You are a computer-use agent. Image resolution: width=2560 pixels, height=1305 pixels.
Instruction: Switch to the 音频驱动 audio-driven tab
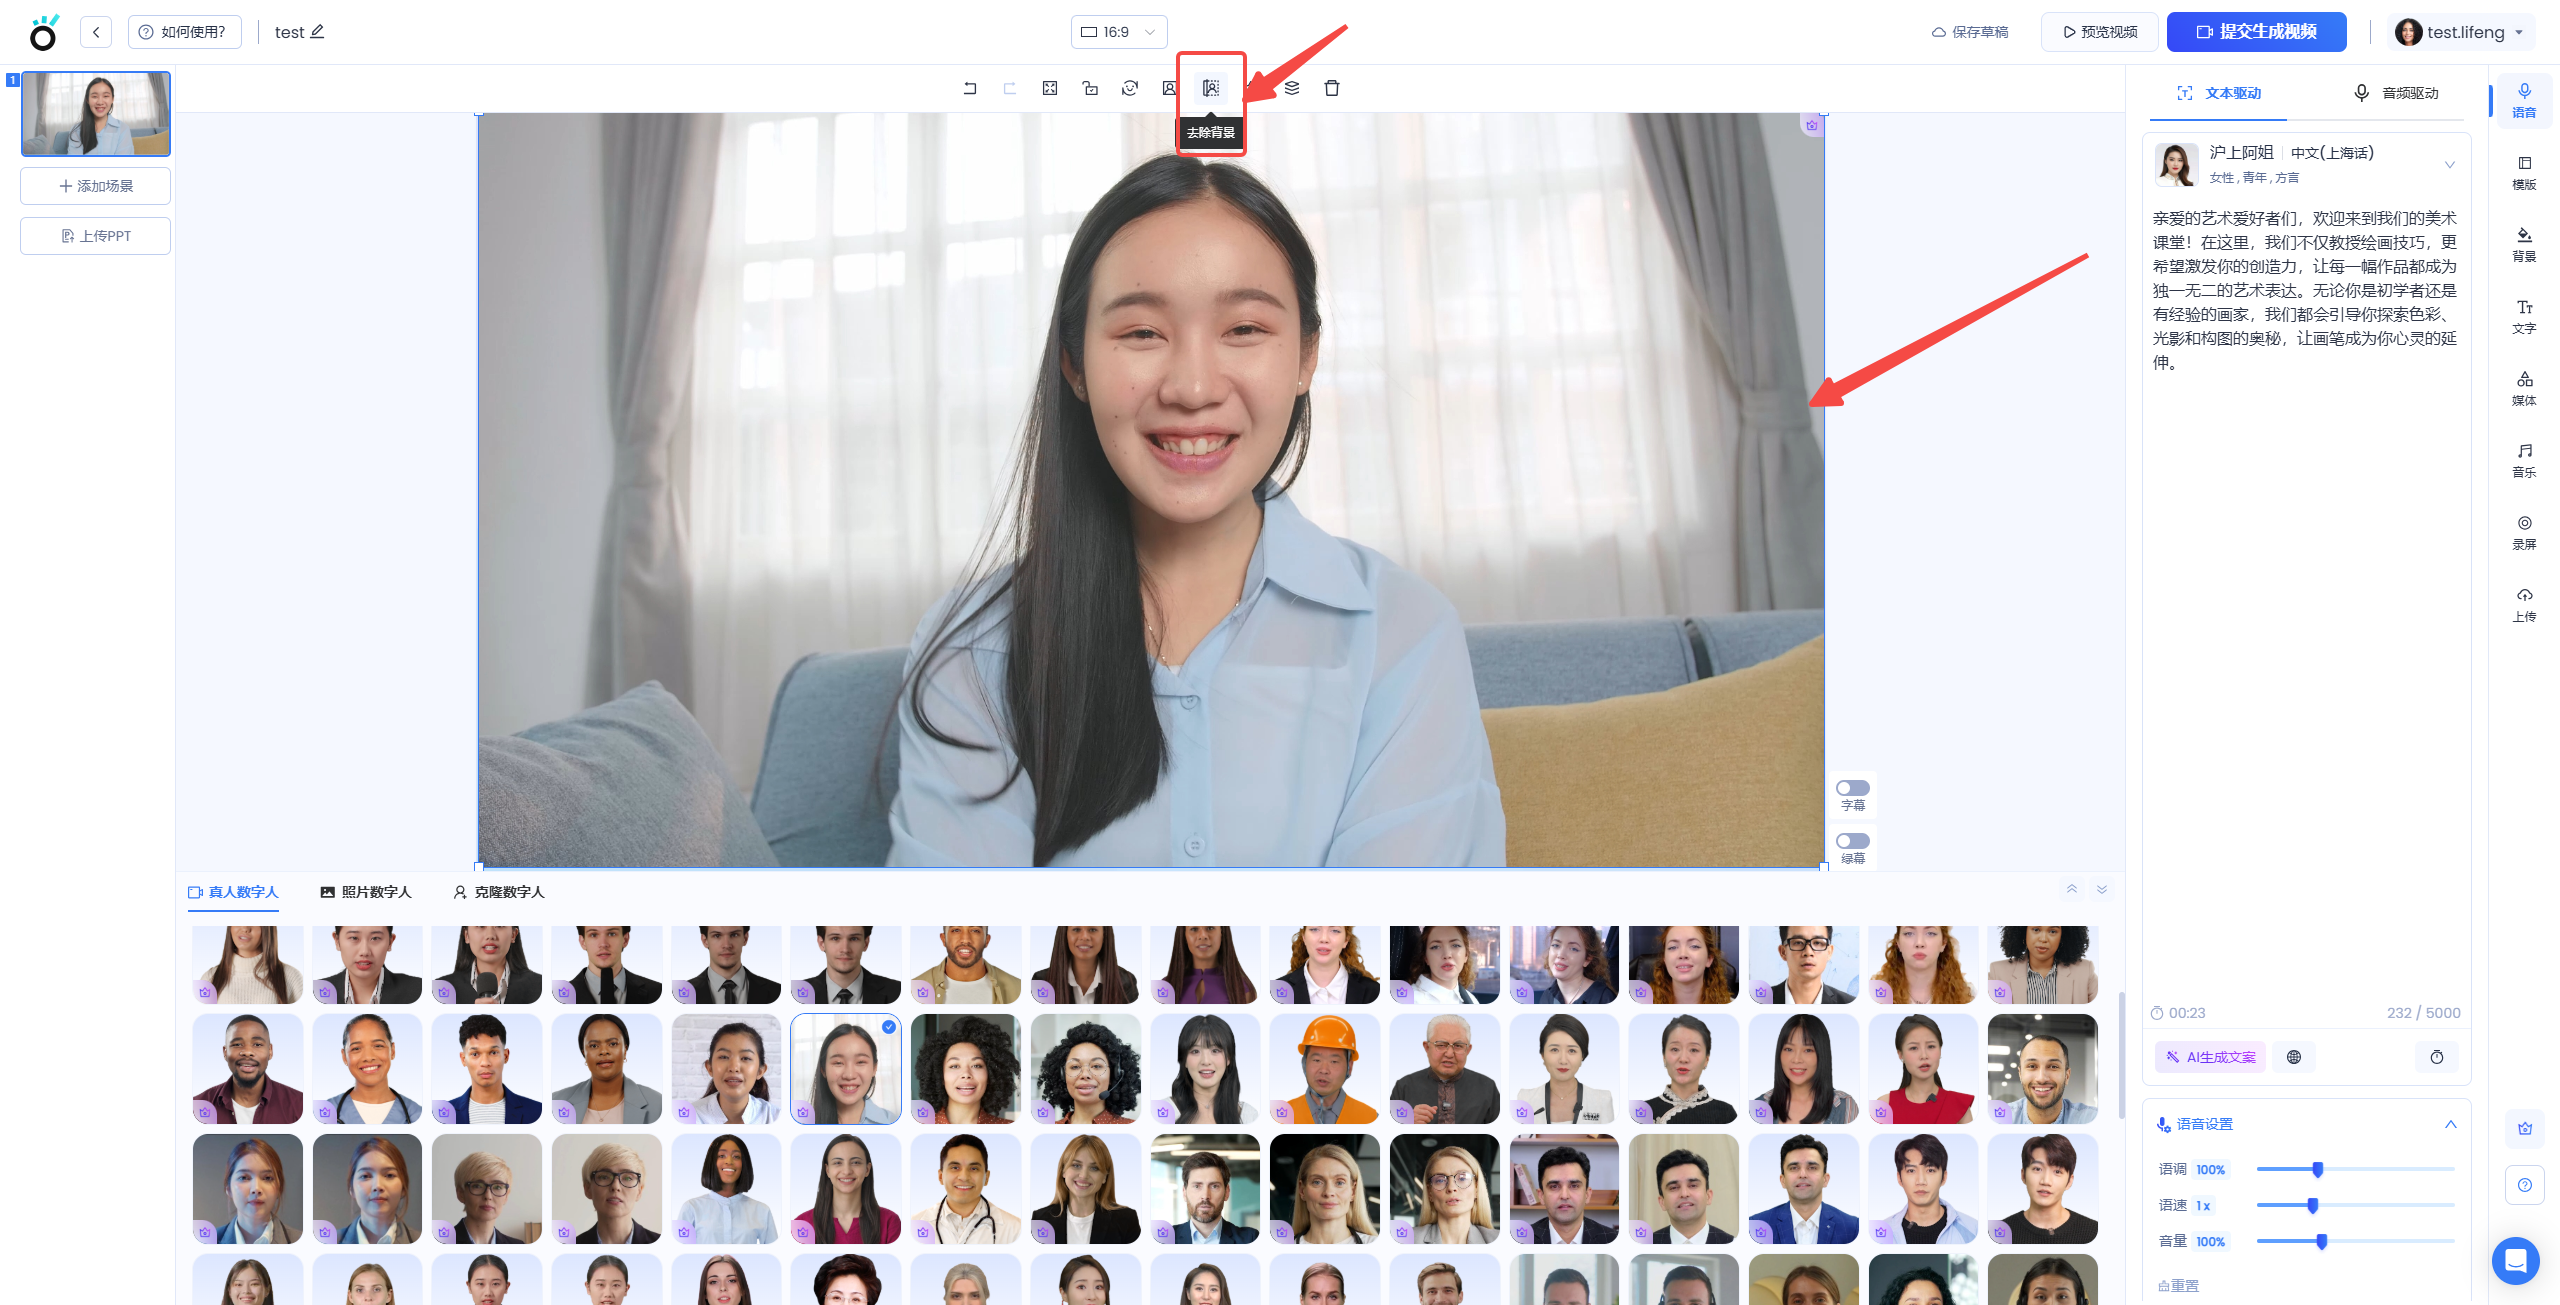[x=2397, y=93]
